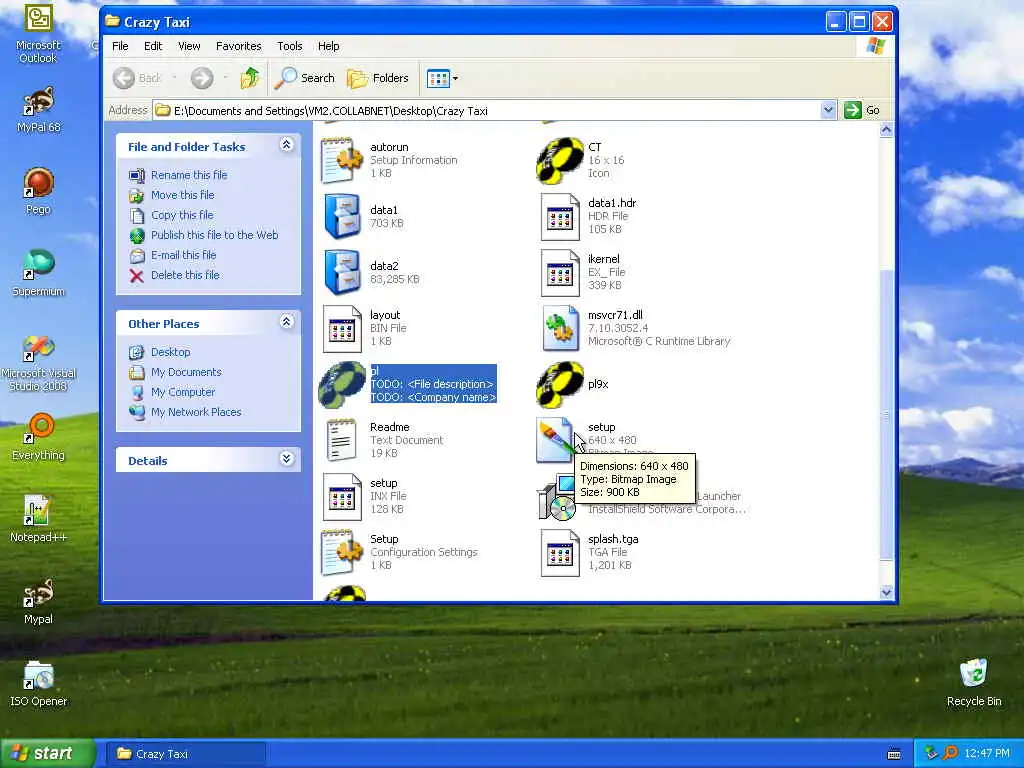Open Supermium desktop shortcut
The width and height of the screenshot is (1024, 768).
39,274
